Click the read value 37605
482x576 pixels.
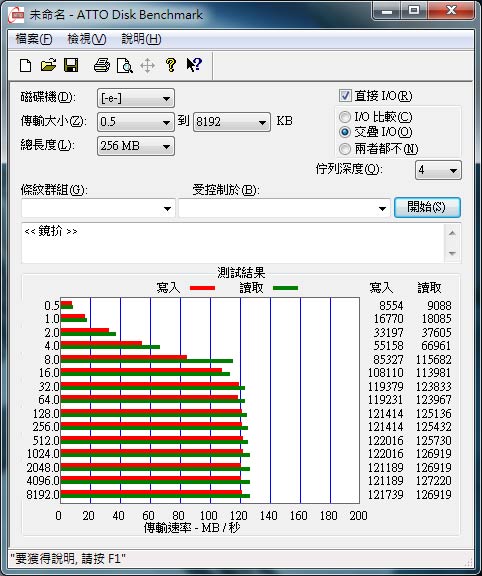click(x=436, y=332)
